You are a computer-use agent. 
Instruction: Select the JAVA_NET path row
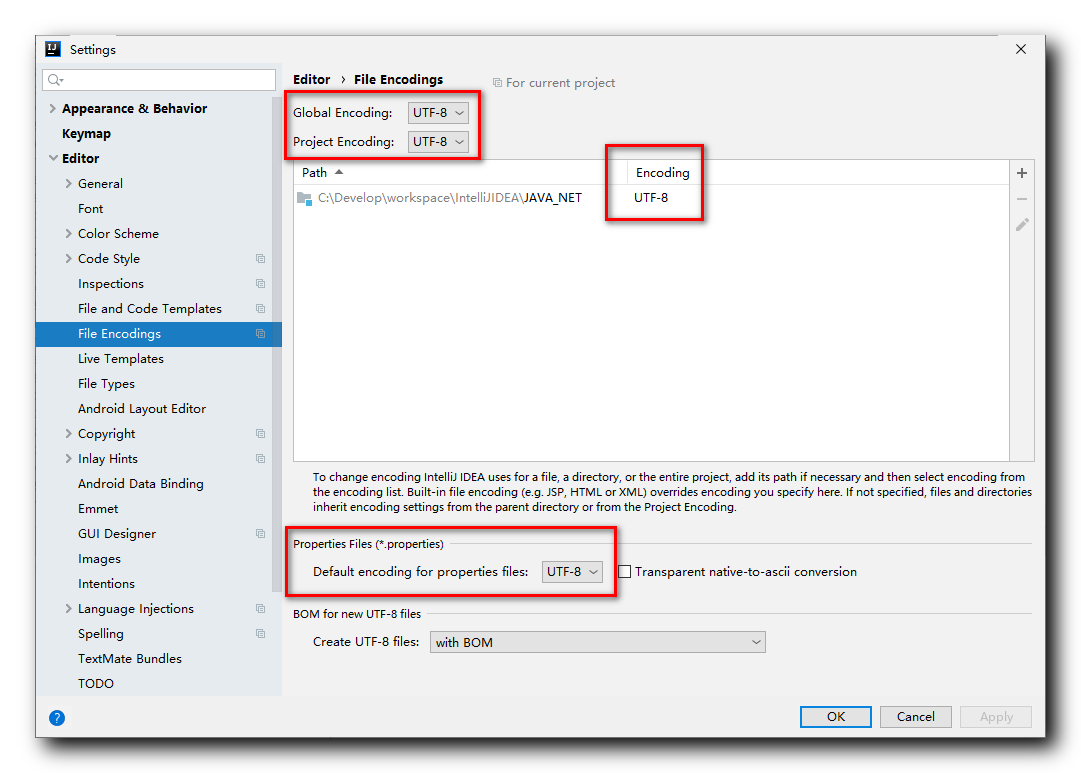coord(651,198)
